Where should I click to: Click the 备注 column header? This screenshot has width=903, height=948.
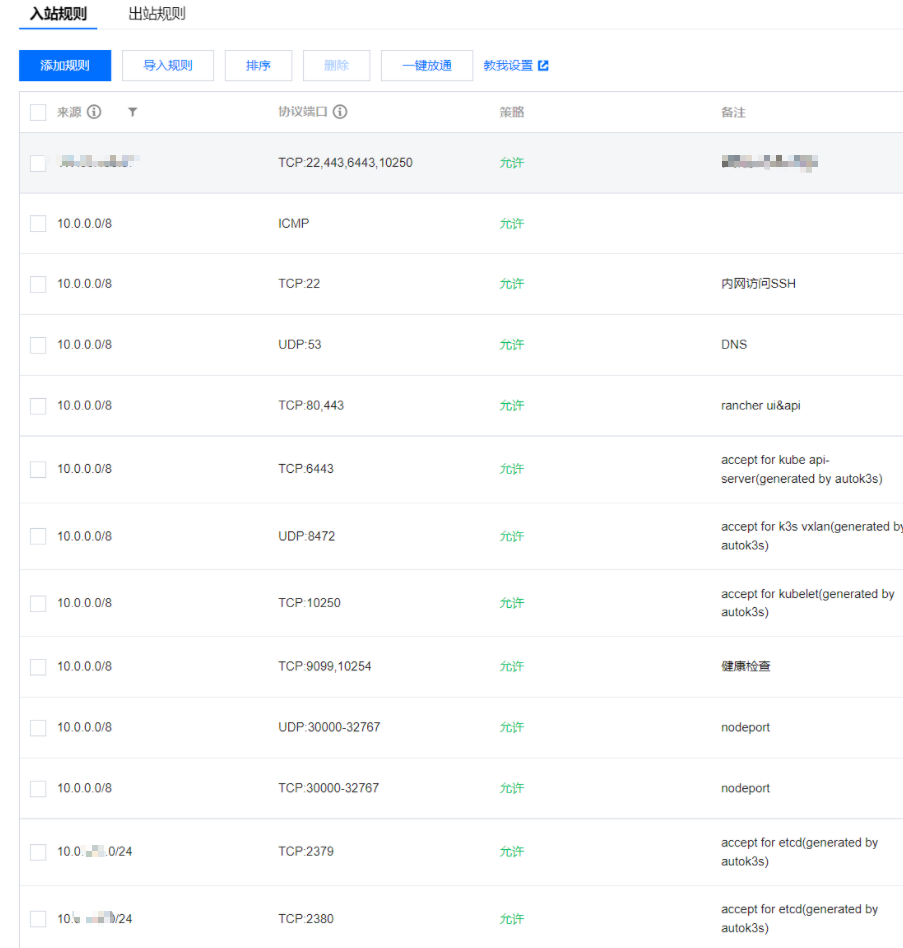tap(733, 112)
